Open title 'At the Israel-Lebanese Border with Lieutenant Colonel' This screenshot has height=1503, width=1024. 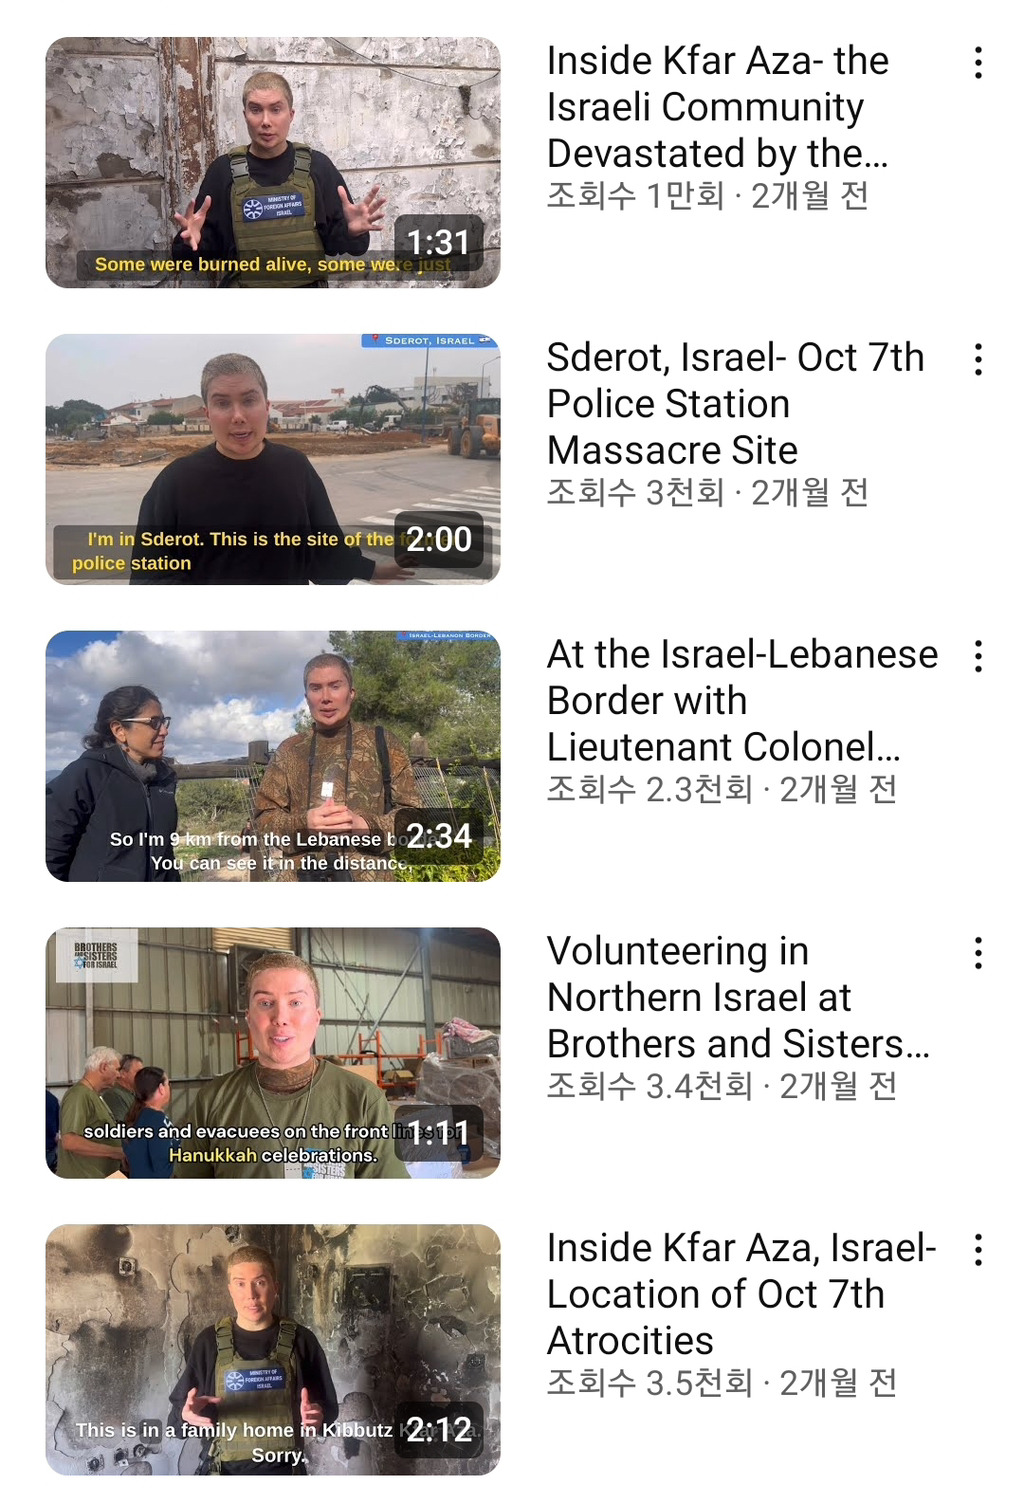[742, 701]
